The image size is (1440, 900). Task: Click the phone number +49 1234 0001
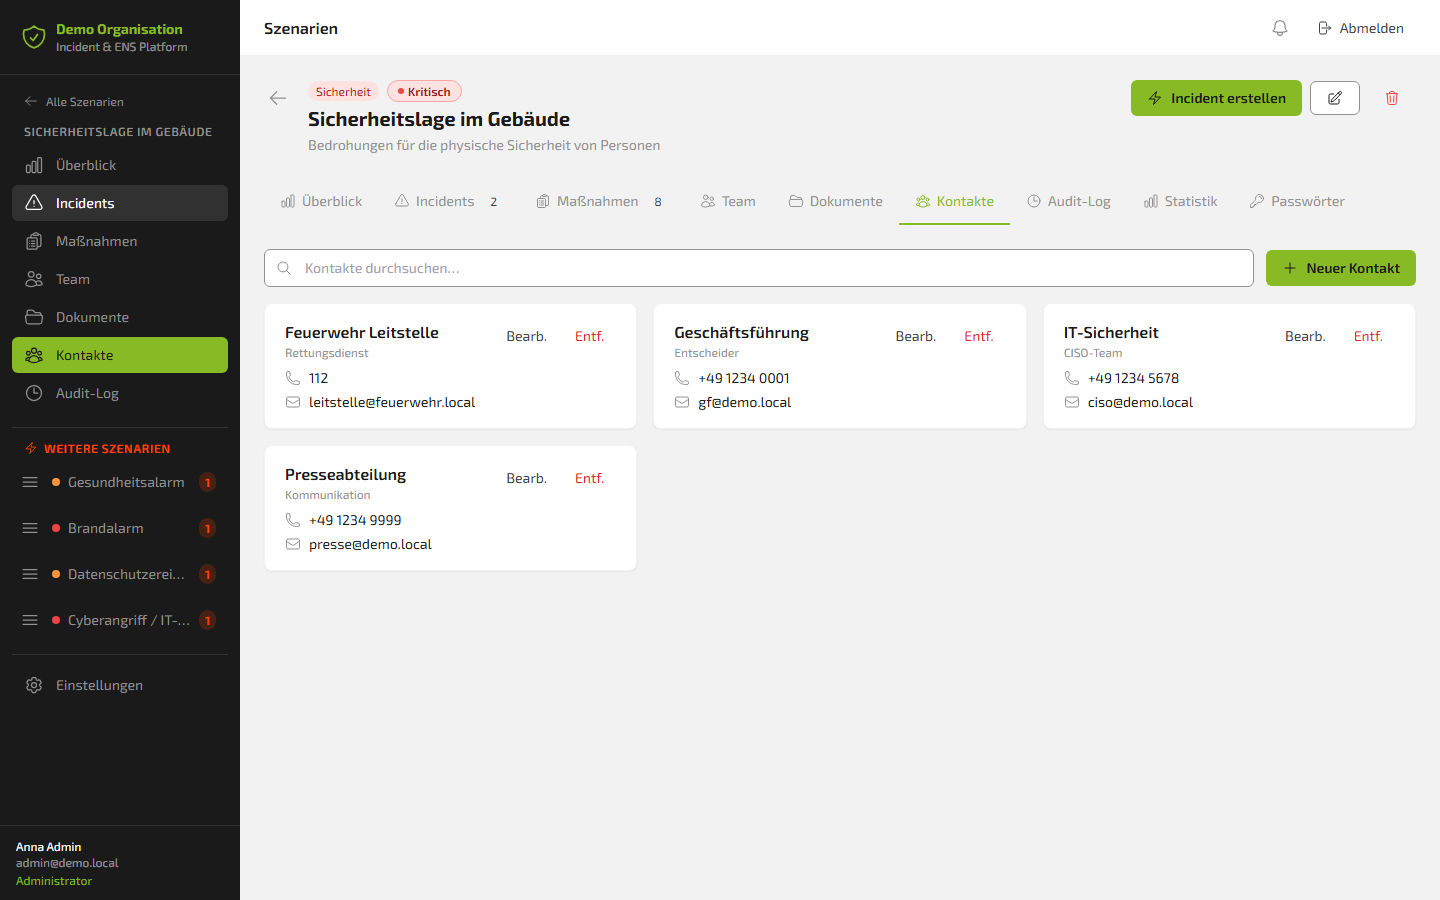click(744, 378)
